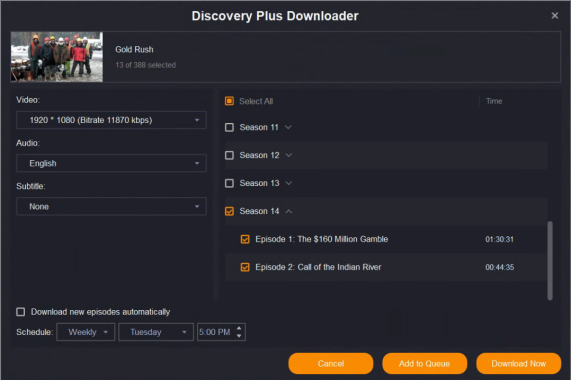Collapse Season 14 with its chevron

(289, 211)
